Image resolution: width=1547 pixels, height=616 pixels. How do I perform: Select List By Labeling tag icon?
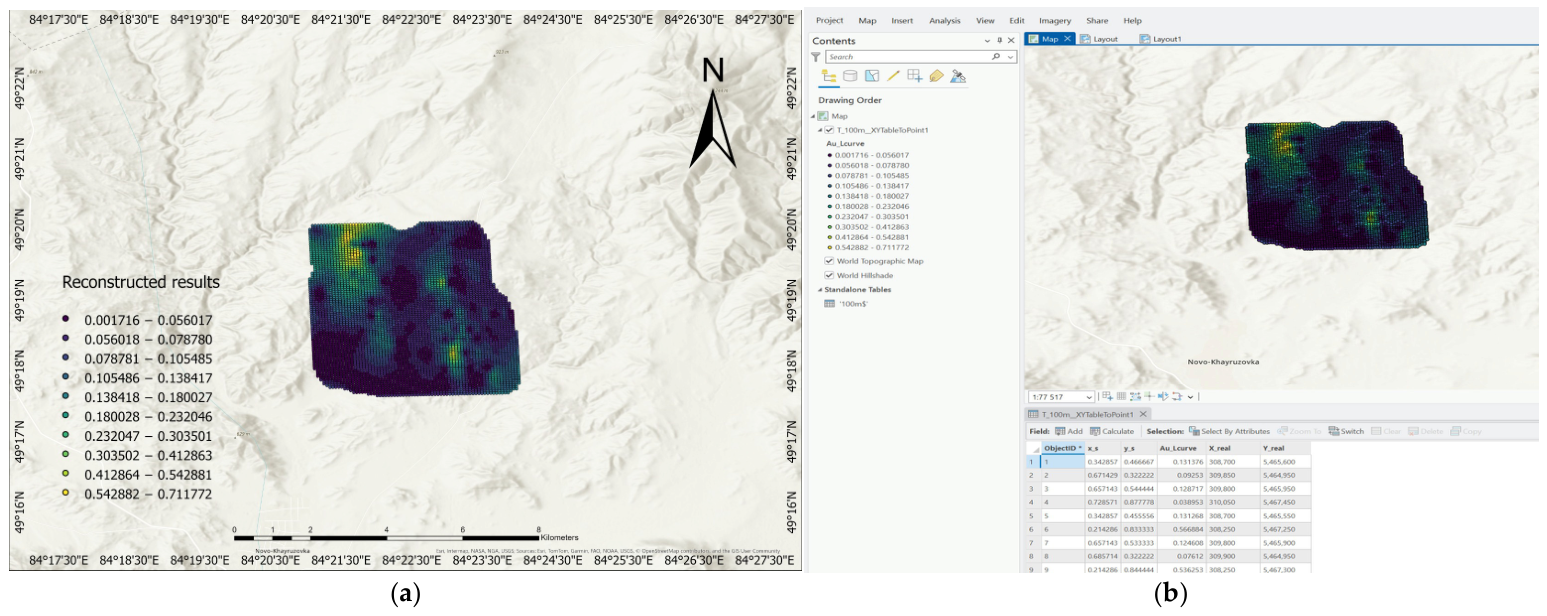point(936,76)
